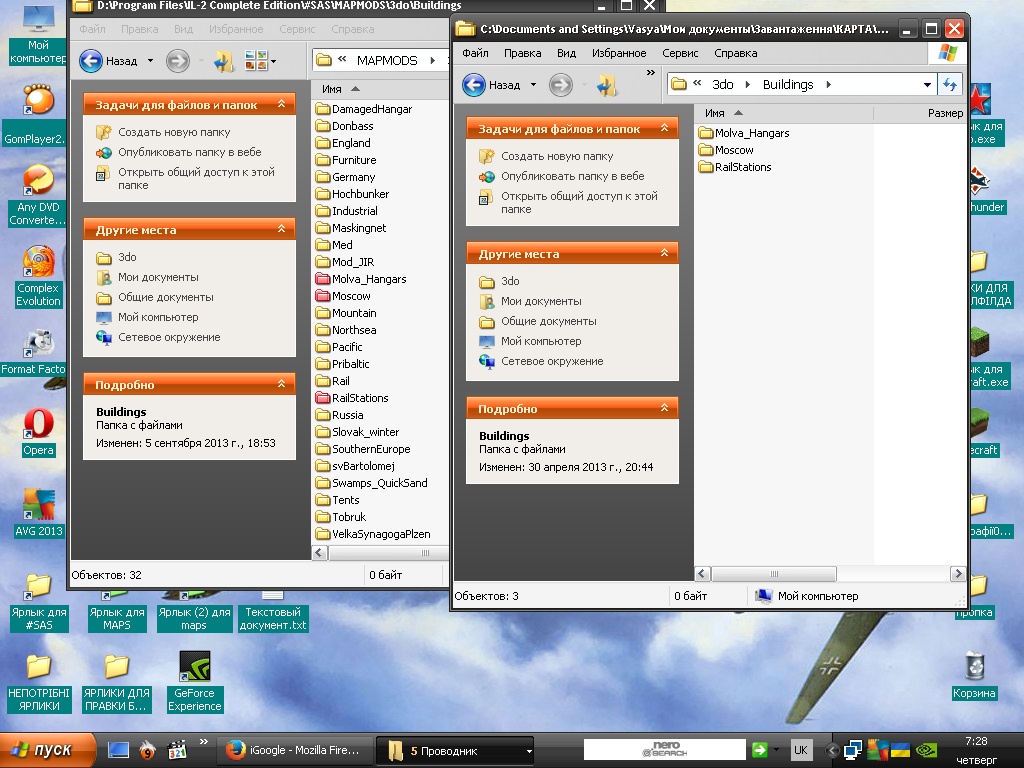Open the Избранное menu in the front window

click(x=618, y=53)
